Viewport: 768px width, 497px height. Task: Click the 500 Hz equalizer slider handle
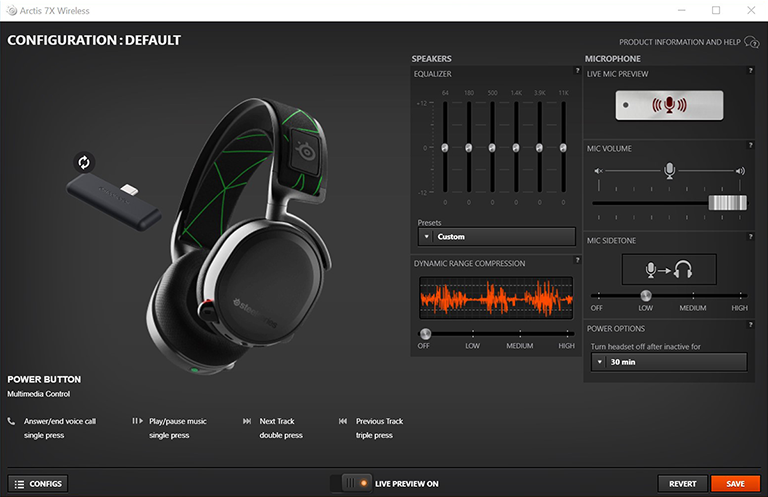coord(492,147)
